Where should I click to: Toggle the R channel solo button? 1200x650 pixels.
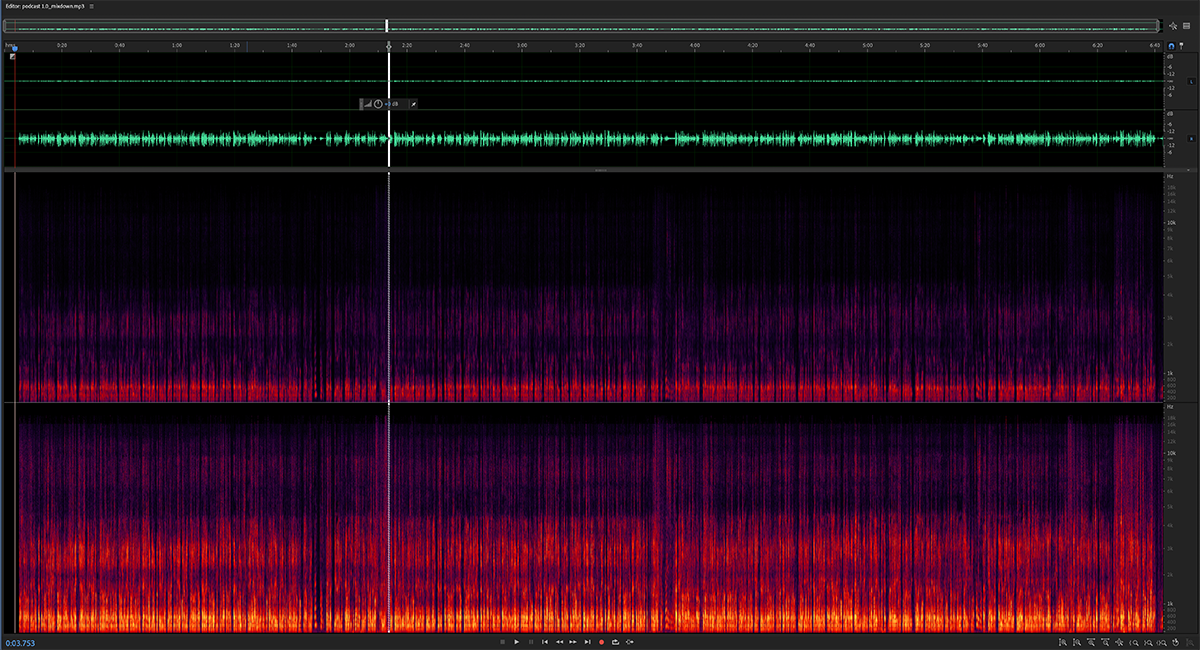tap(1191, 139)
